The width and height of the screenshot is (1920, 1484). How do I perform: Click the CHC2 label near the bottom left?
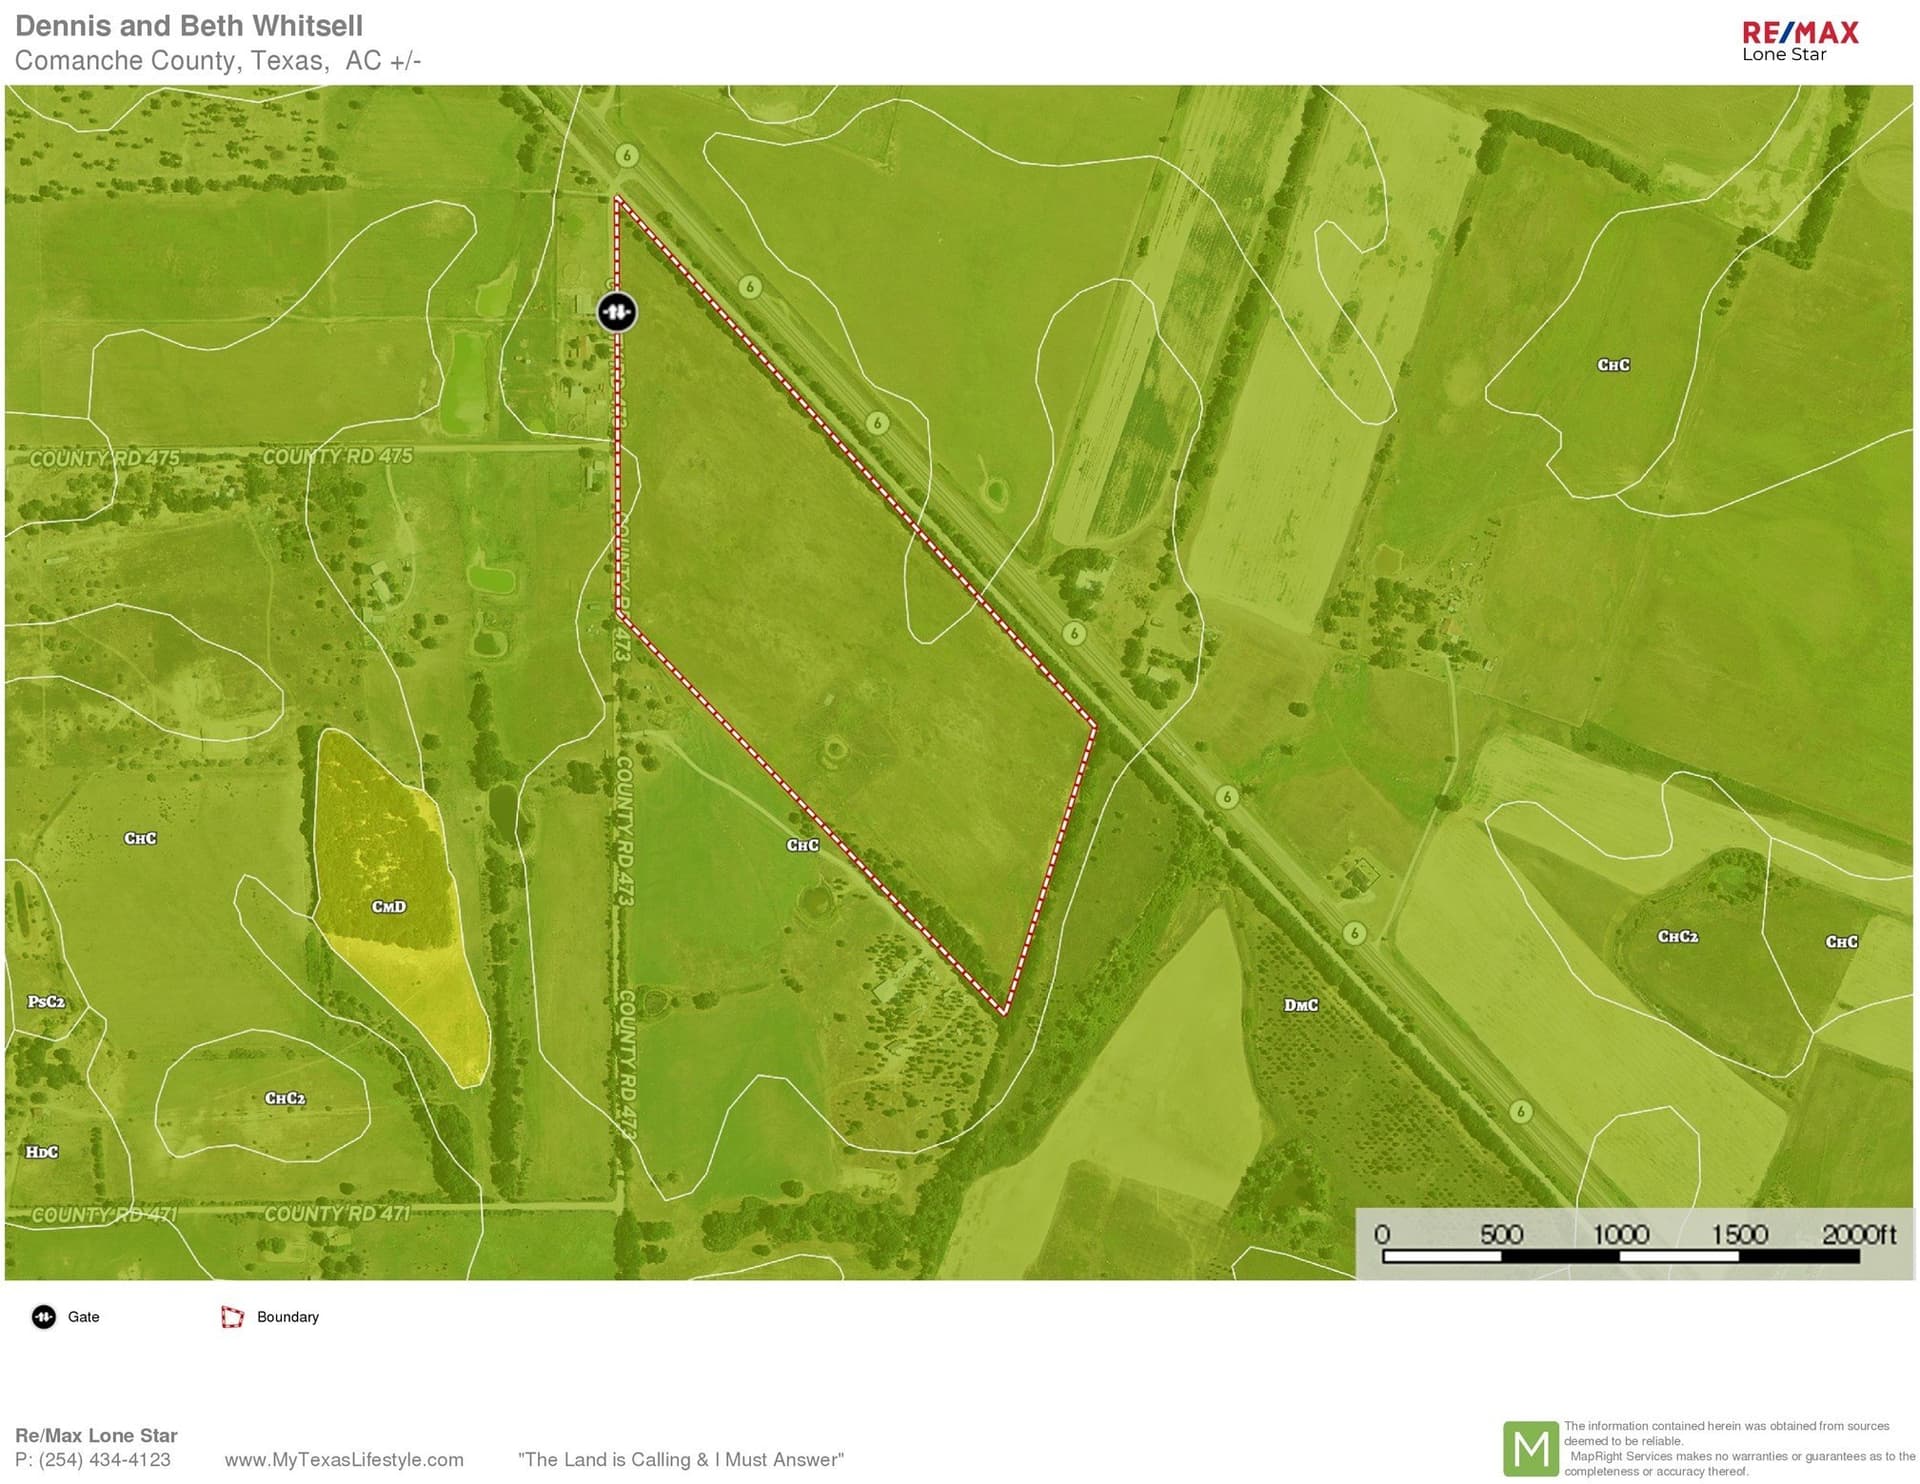click(x=285, y=1098)
